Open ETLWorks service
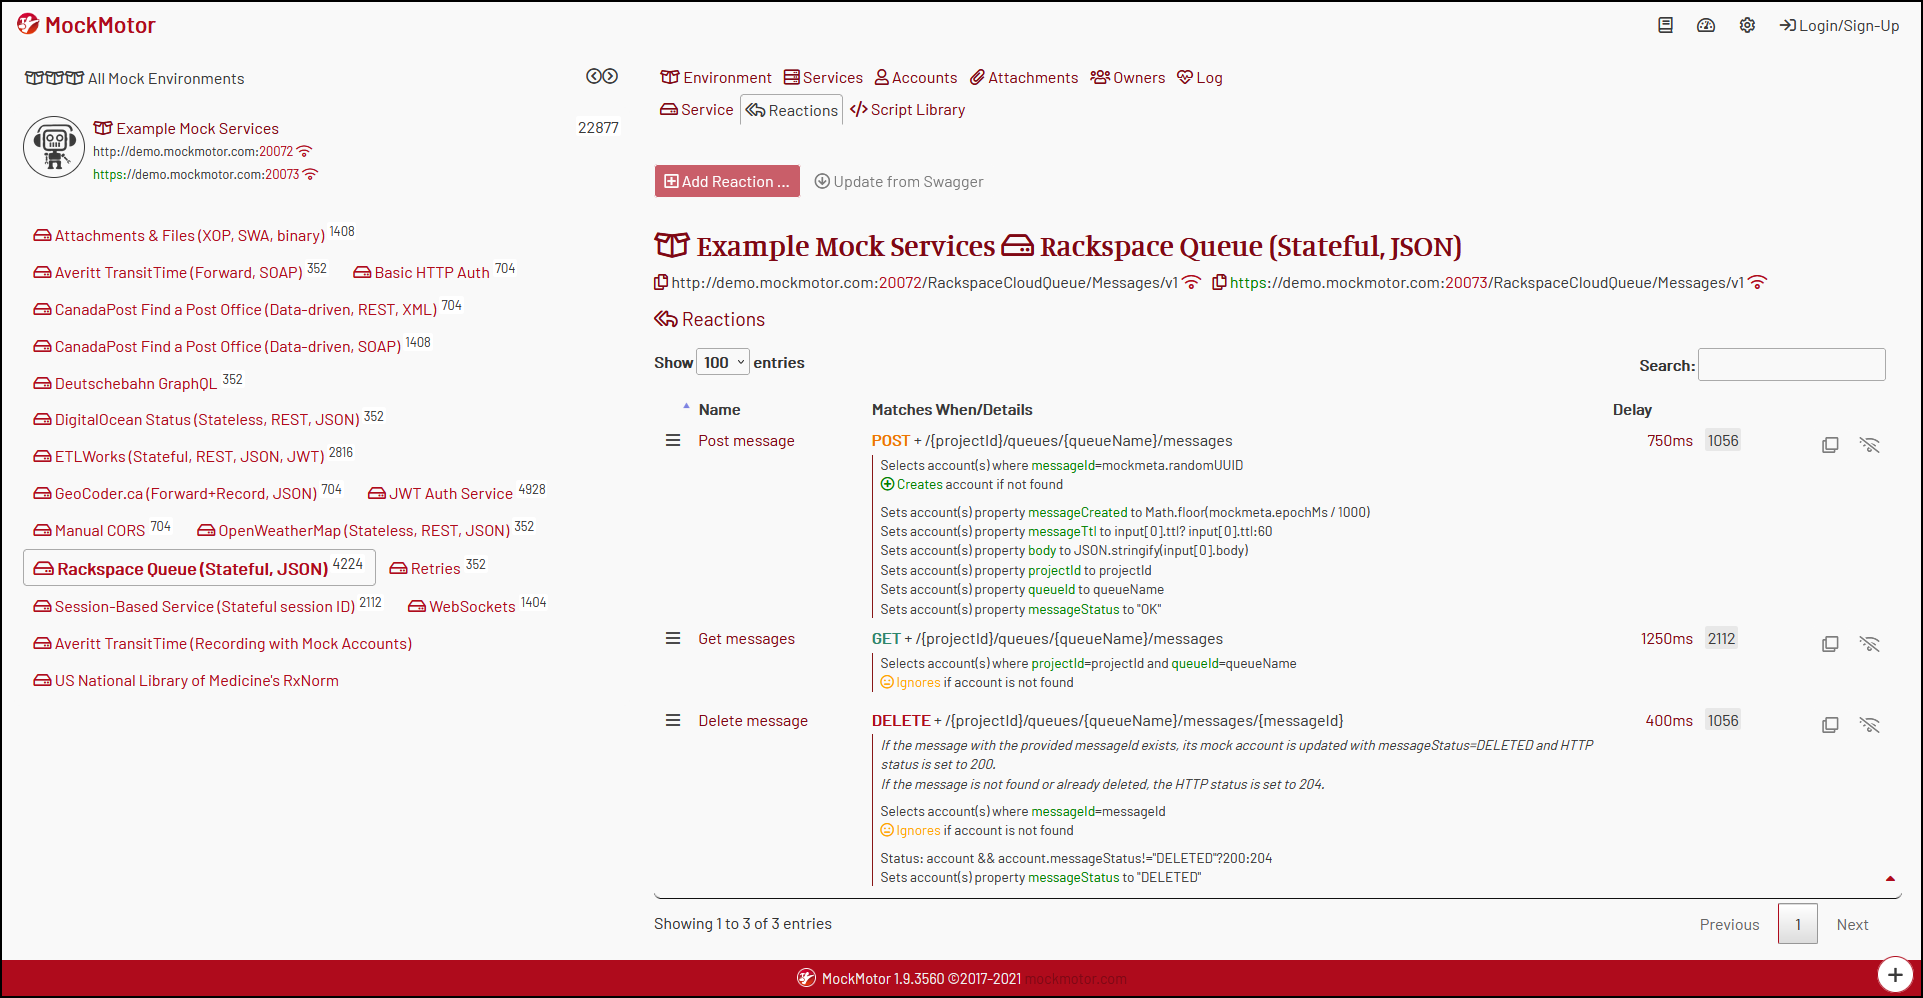 coord(179,456)
